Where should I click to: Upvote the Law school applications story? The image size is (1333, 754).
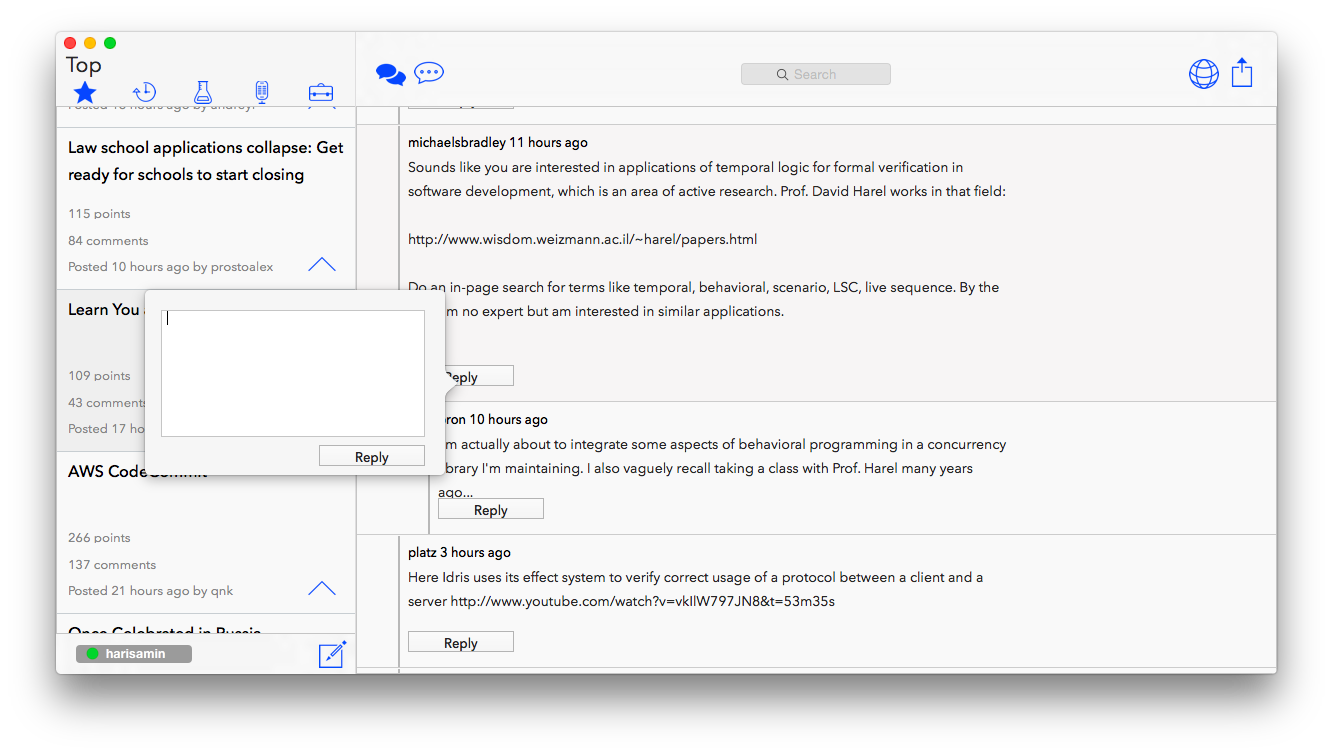click(x=322, y=265)
